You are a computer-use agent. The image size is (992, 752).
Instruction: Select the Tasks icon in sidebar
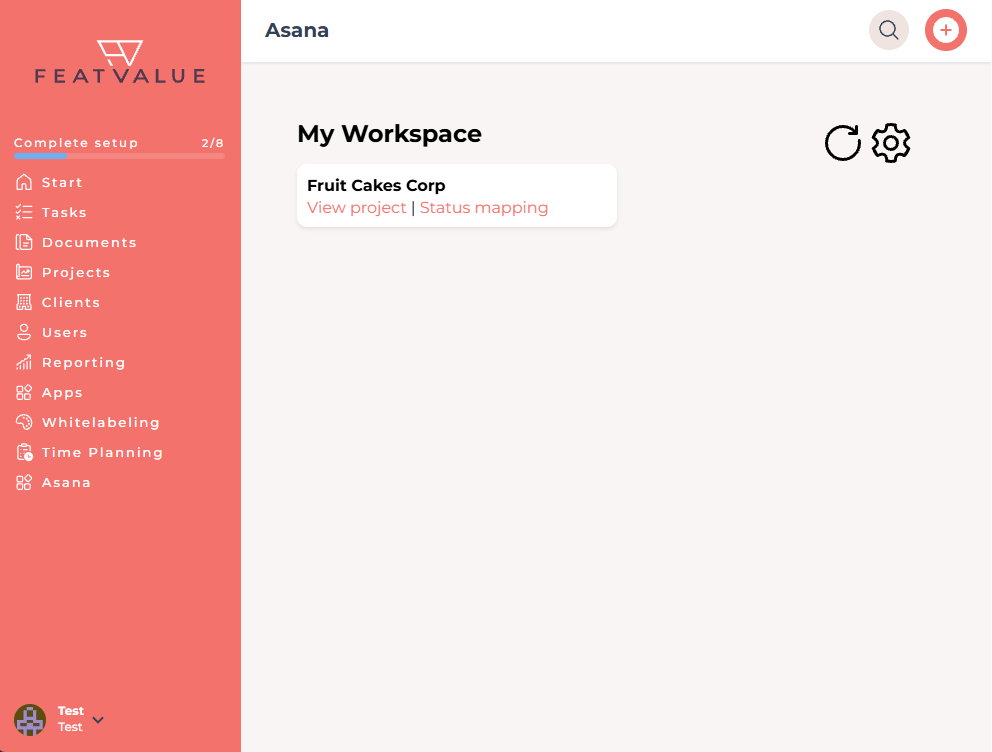click(24, 212)
